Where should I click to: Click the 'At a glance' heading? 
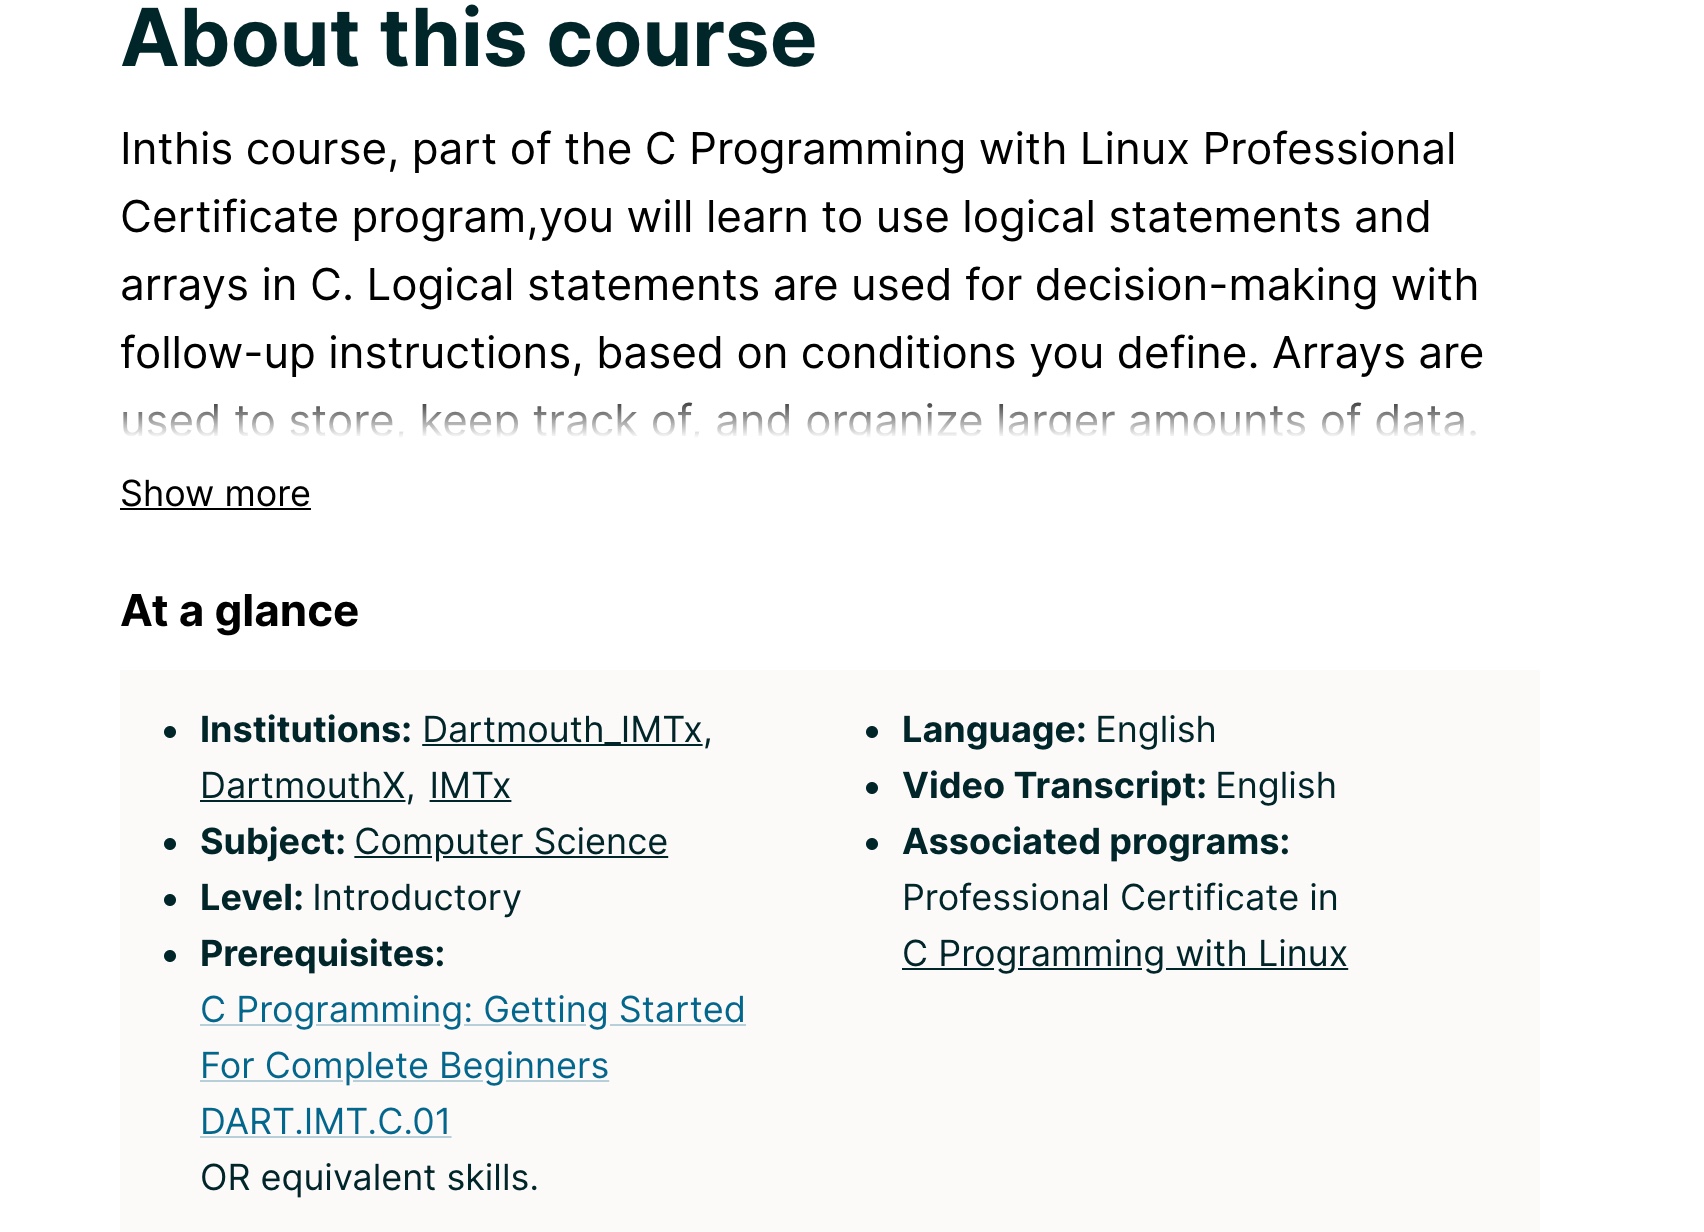[x=239, y=611]
